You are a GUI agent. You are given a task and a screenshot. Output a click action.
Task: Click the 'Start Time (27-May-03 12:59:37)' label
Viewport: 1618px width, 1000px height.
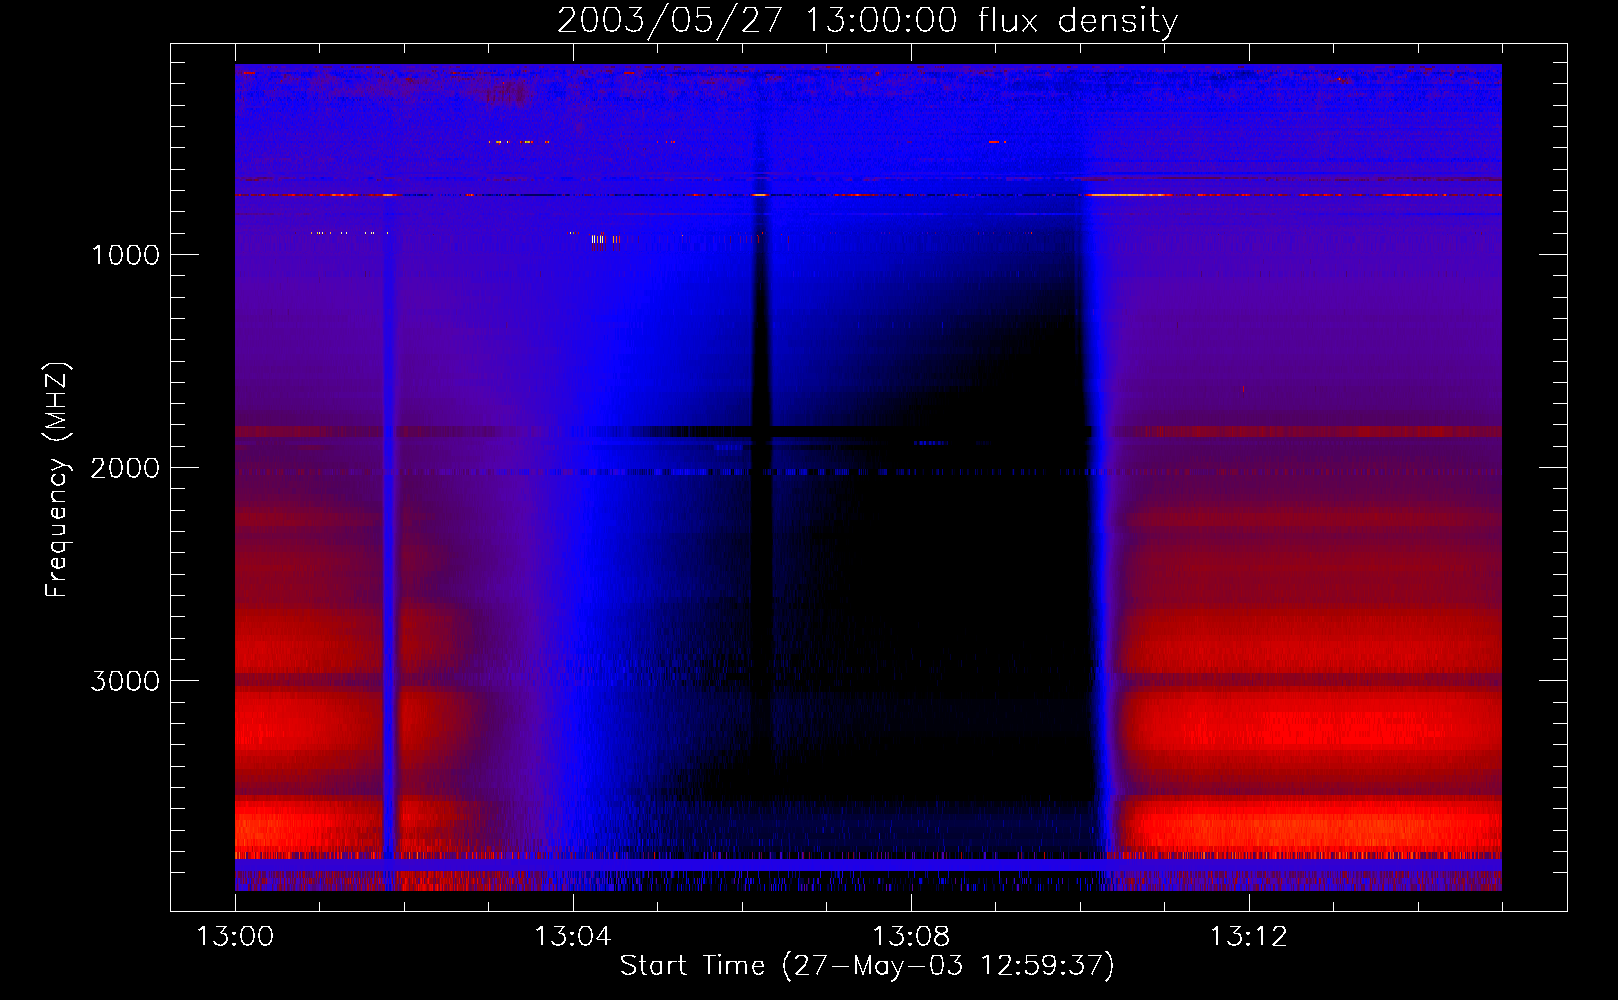tap(867, 966)
